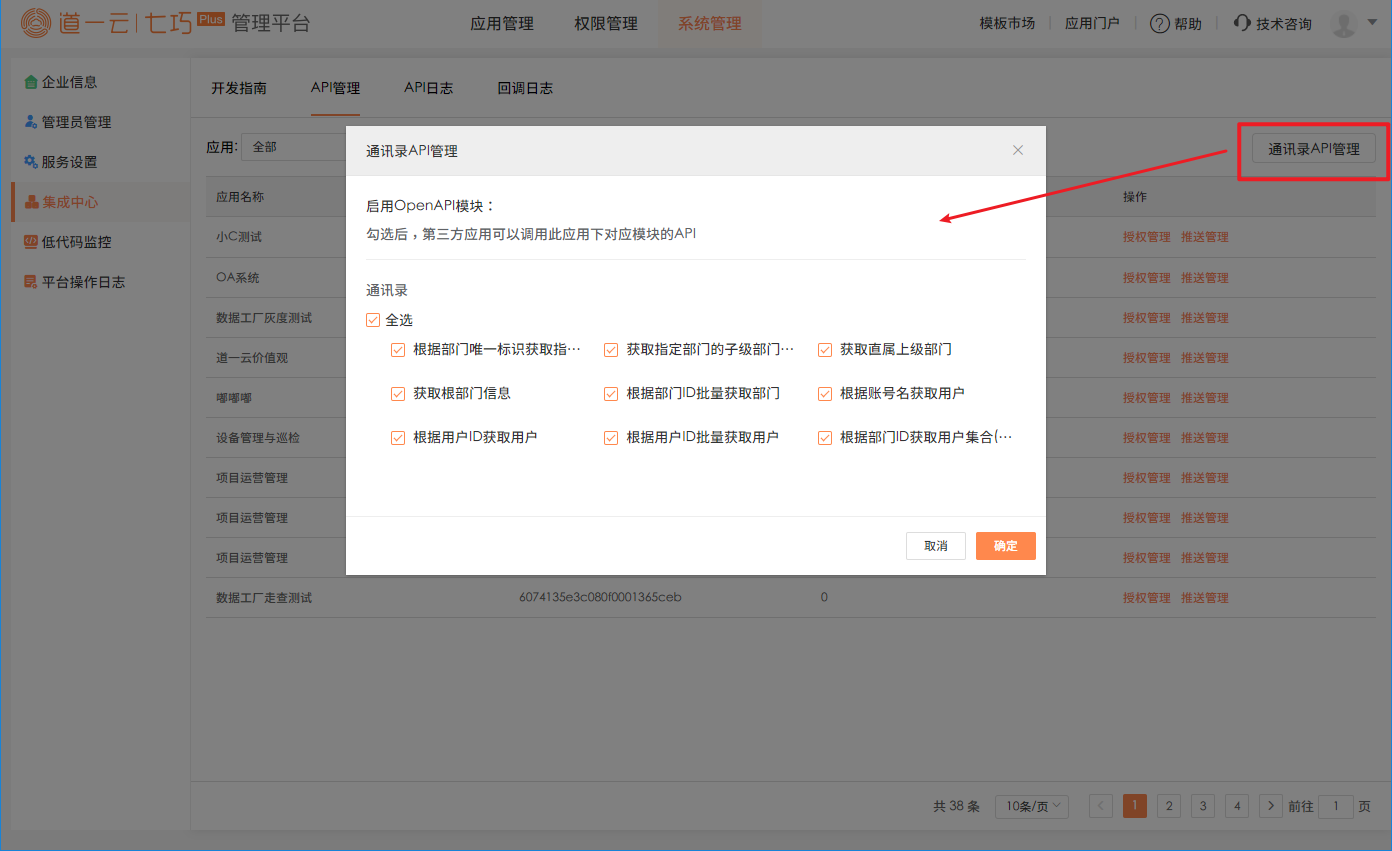Click the 平台操作日志 log icon in sidebar

tap(31, 282)
